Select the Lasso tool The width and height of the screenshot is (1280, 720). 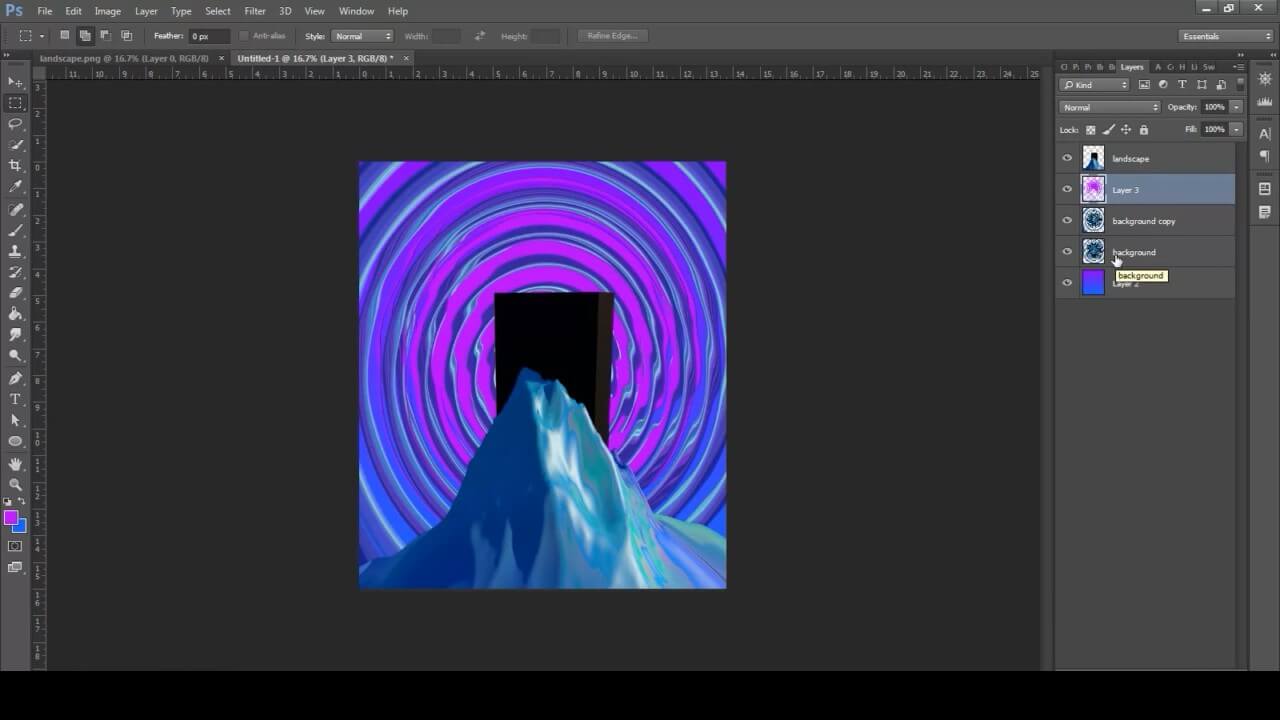(x=15, y=124)
